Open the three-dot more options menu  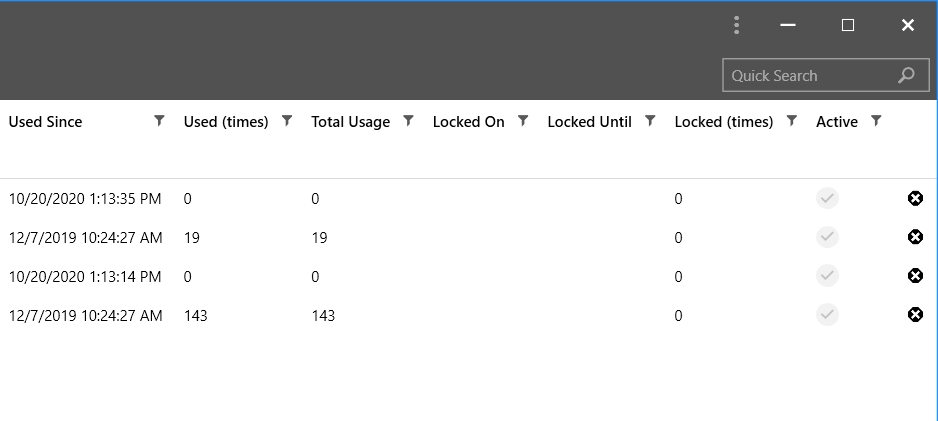pos(736,25)
